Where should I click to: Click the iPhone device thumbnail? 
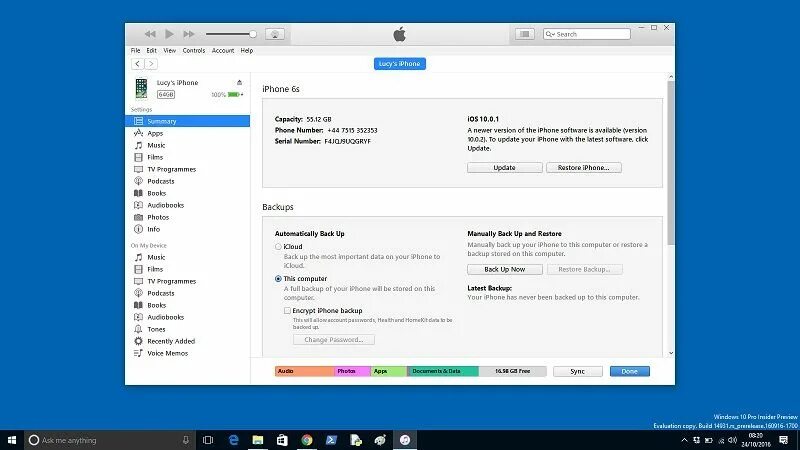tap(141, 88)
